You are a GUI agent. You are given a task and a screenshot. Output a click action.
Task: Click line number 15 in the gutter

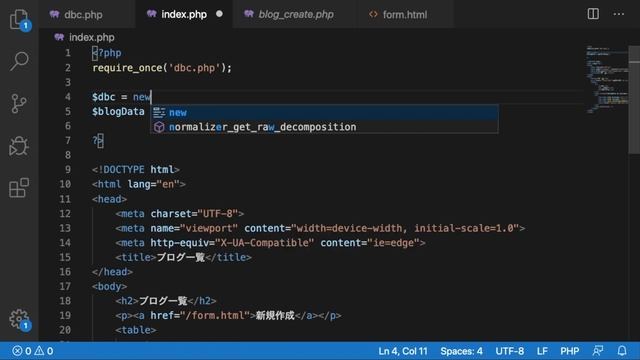pos(65,257)
